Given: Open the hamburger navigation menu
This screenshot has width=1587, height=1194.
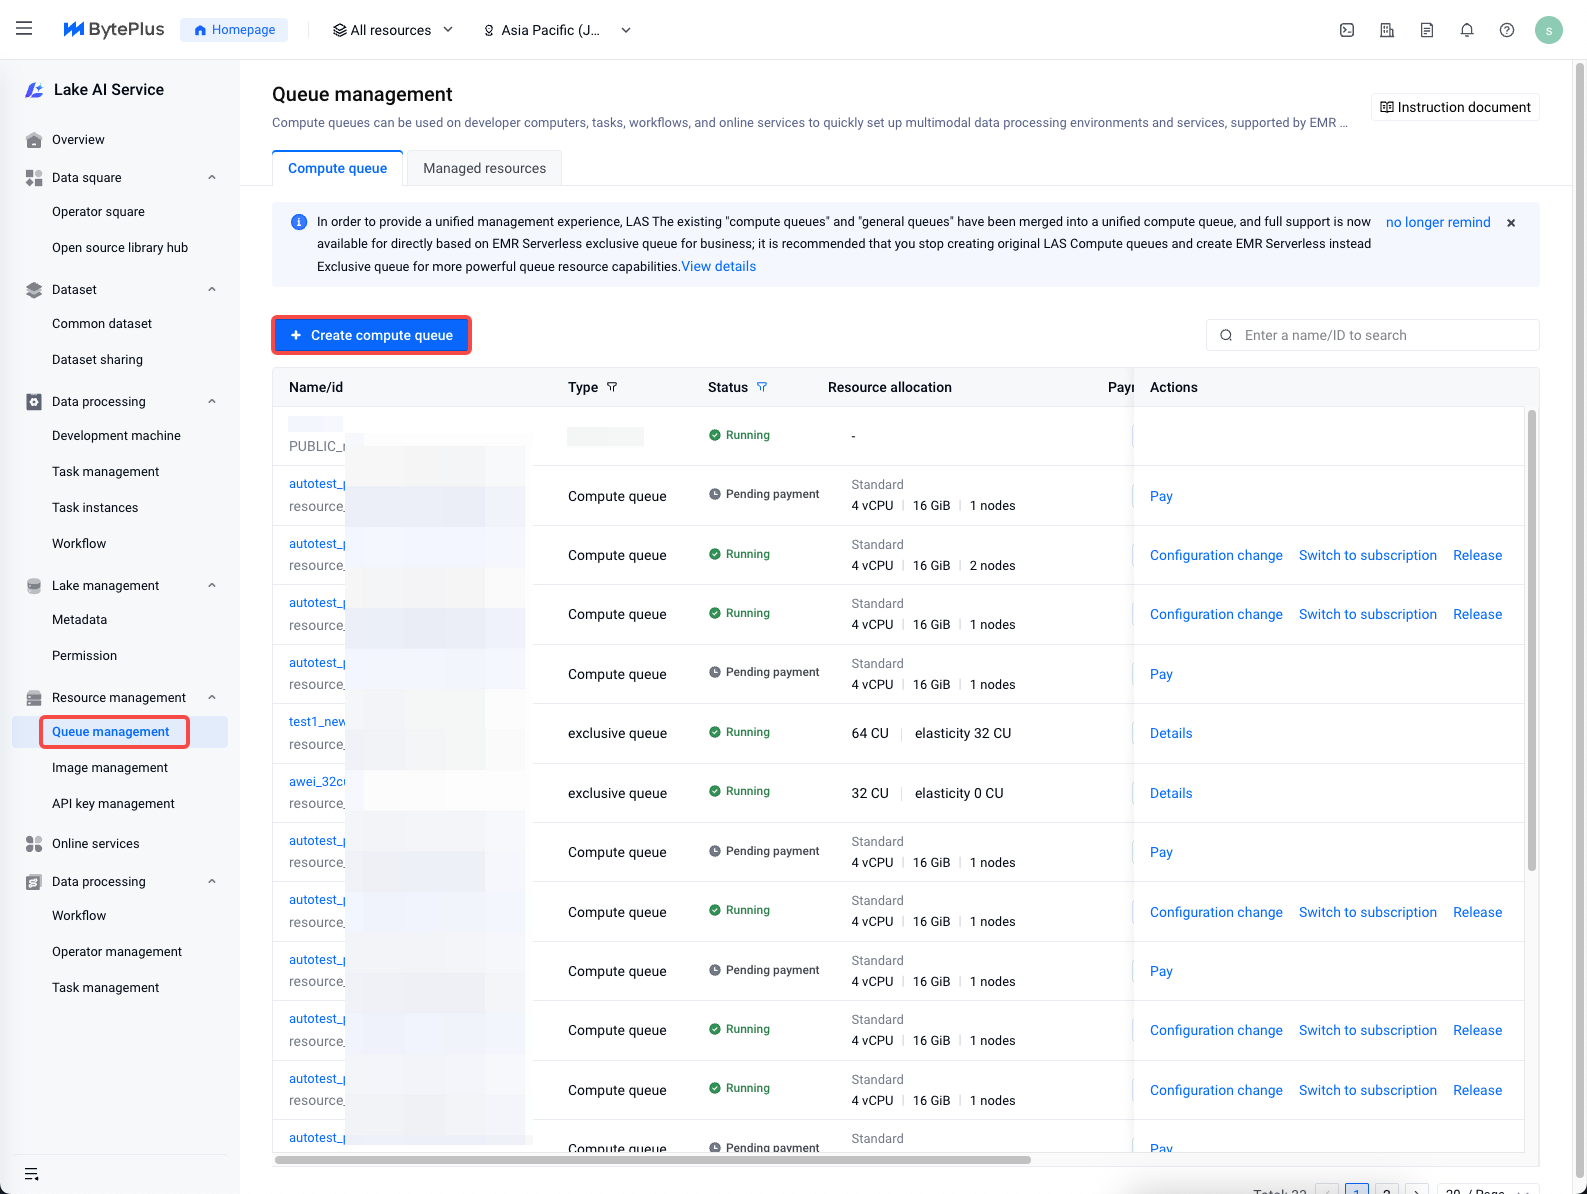Looking at the screenshot, I should tap(24, 29).
